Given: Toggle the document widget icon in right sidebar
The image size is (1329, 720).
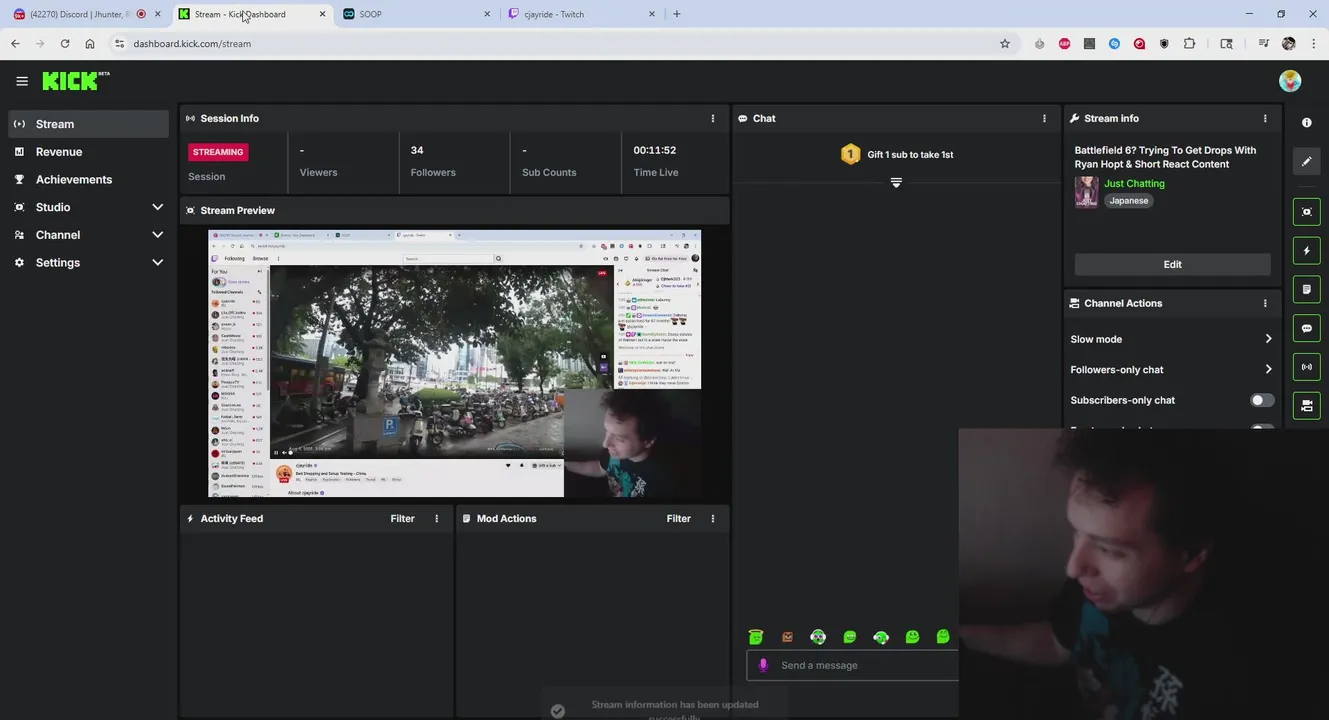Looking at the screenshot, I should pos(1306,289).
